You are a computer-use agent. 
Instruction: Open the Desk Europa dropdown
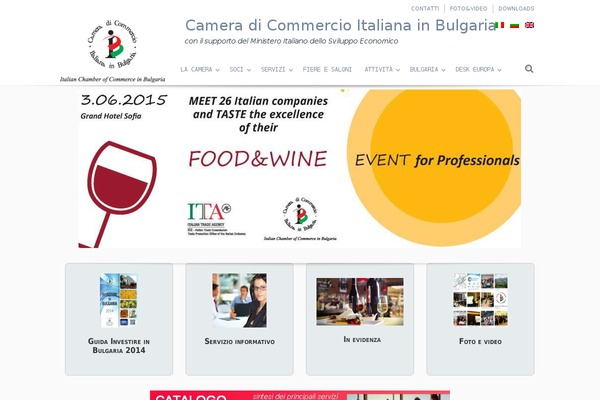478,70
